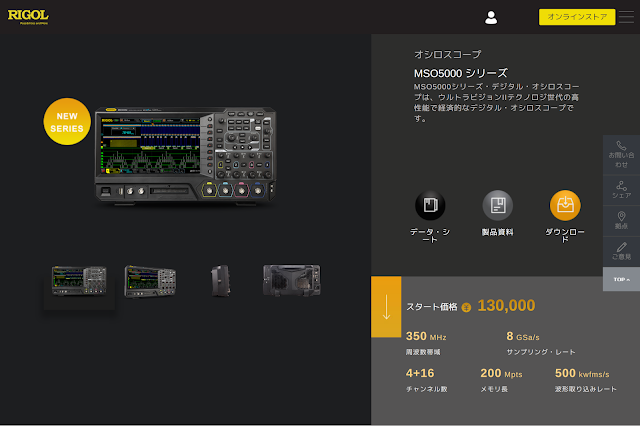
Task: Click the 8 GSa/s sampling rate value
Action: (523, 336)
